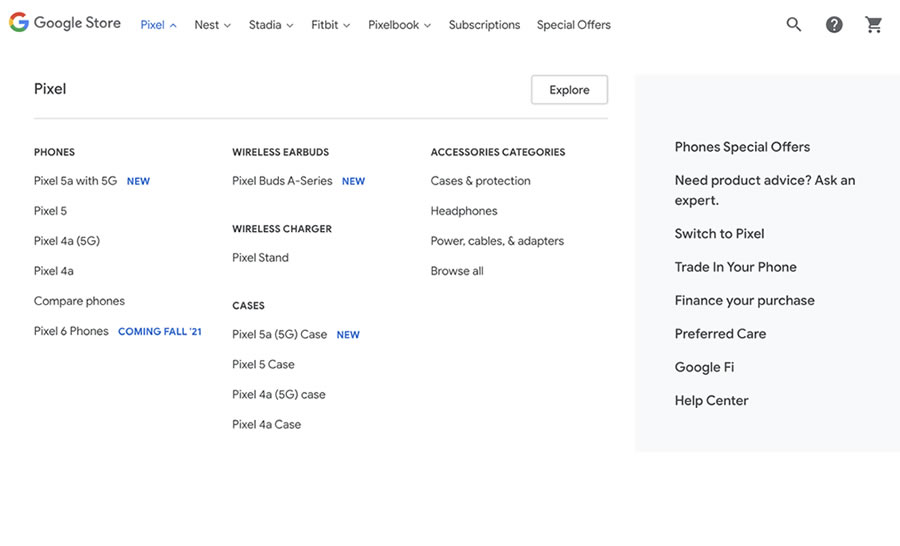Select Pixel 5a with 5G phone link
The height and width of the screenshot is (546, 900).
[x=75, y=181]
